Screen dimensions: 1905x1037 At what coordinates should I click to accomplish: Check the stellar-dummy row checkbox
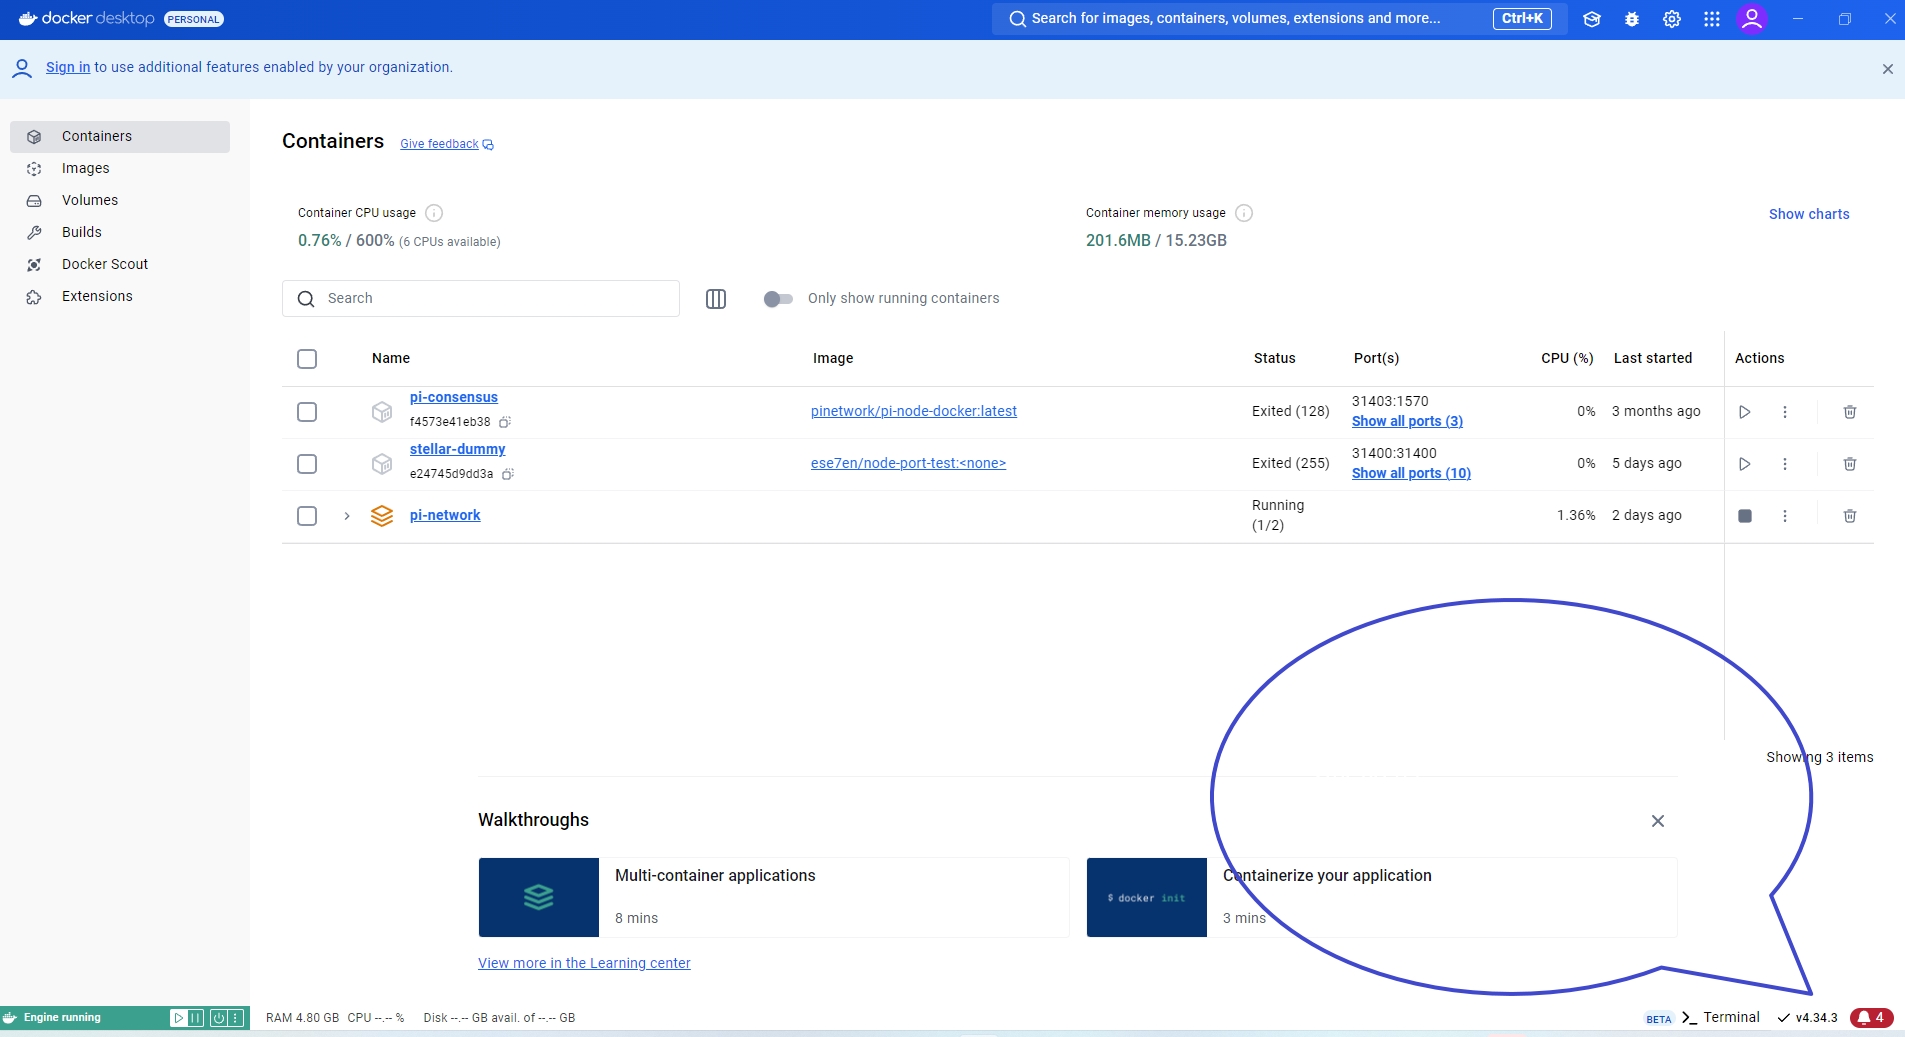307,464
